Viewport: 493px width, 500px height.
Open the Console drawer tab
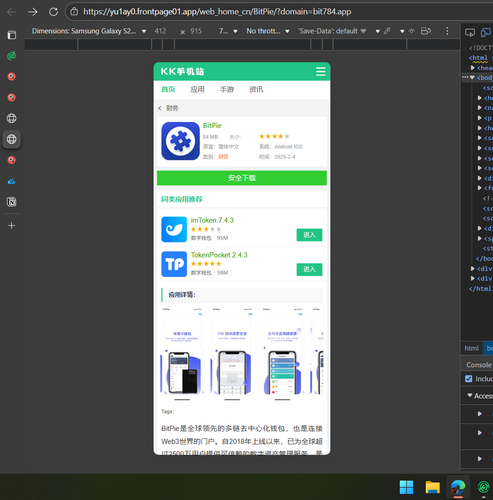[x=479, y=365]
